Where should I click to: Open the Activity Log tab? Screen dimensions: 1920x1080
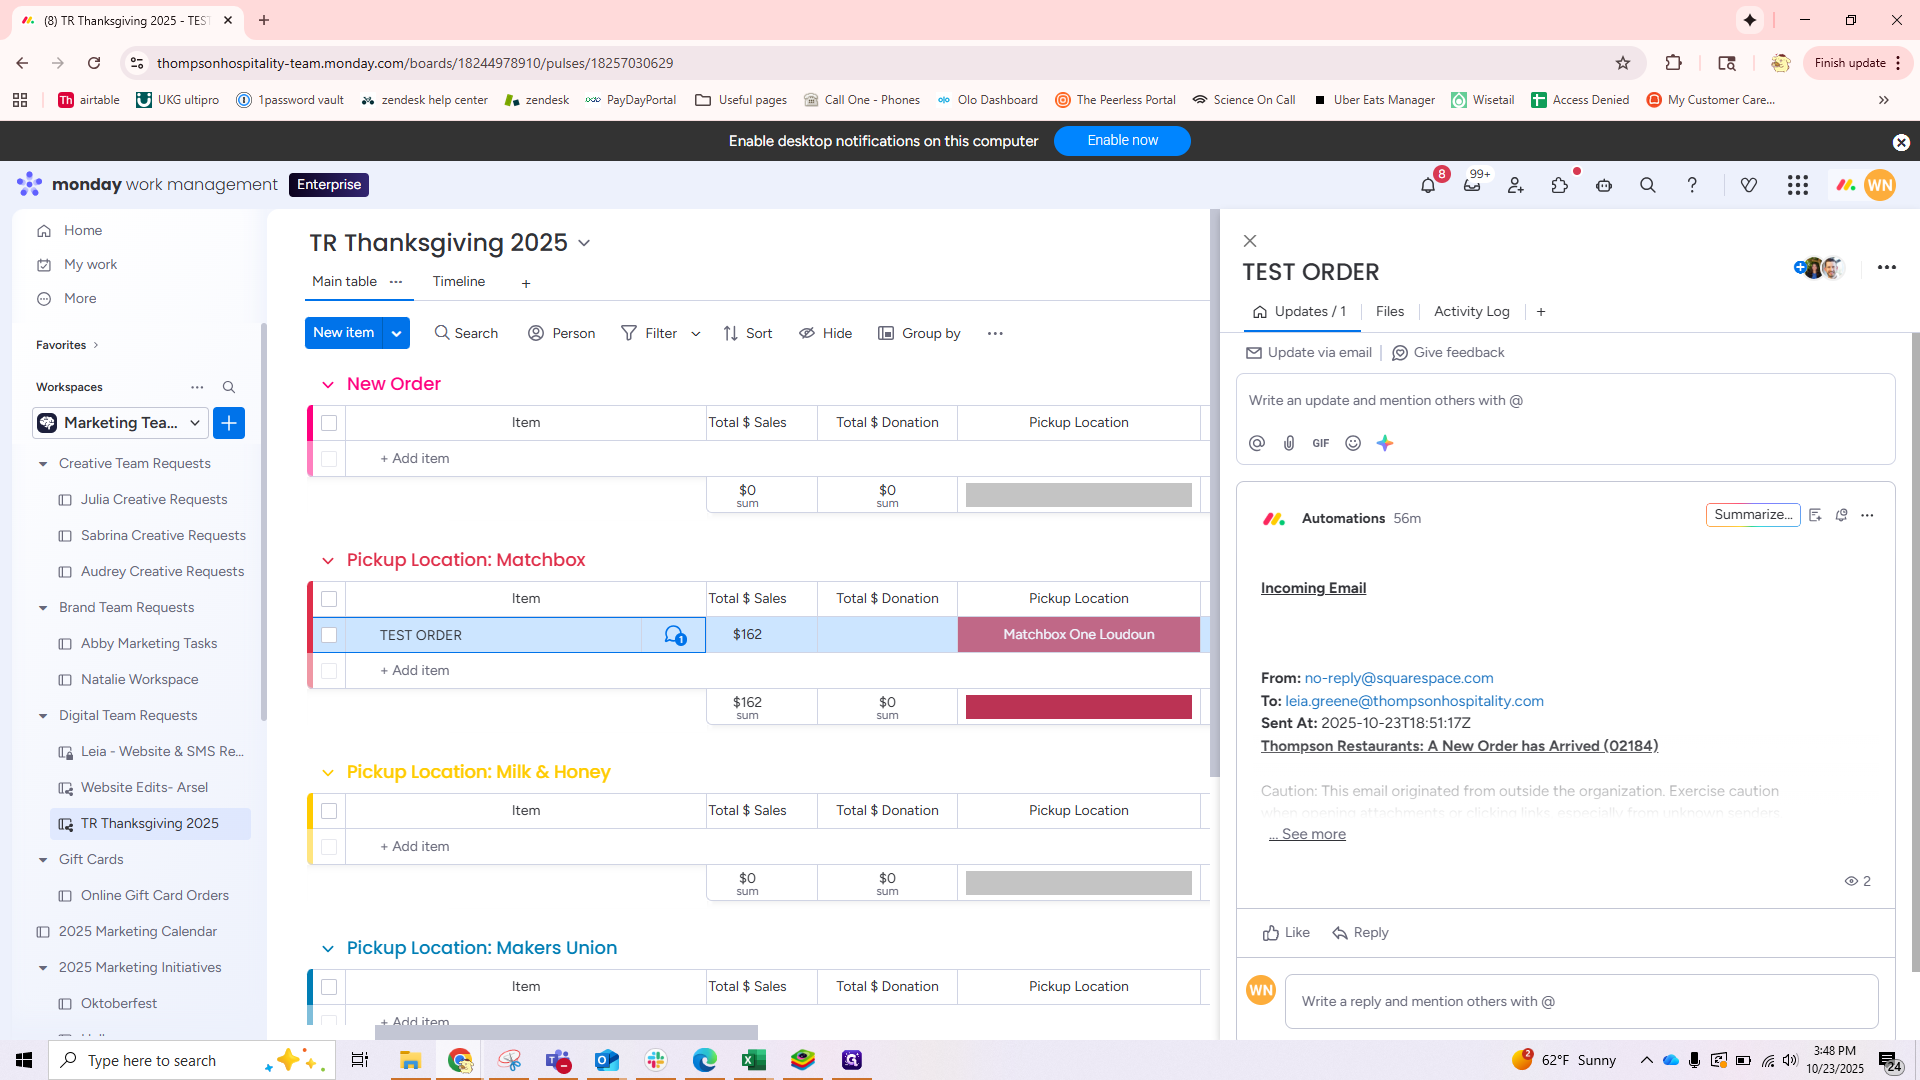(1471, 312)
